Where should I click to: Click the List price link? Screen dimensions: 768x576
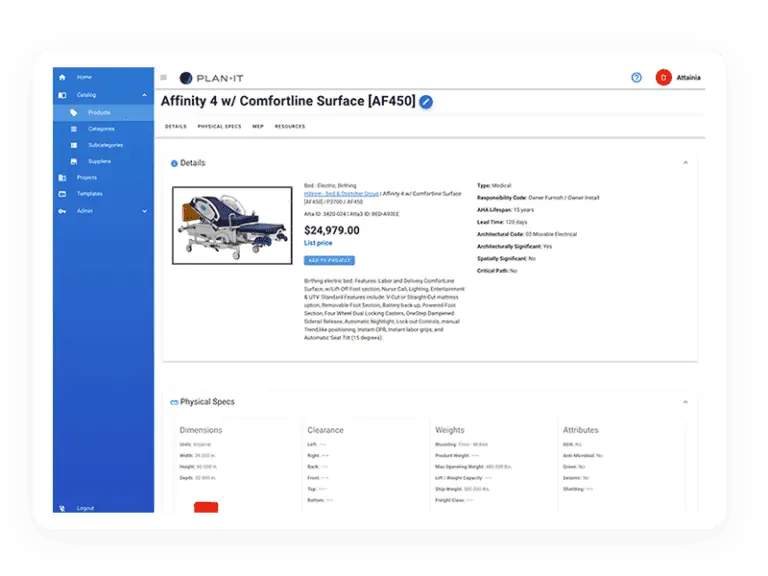click(x=318, y=243)
